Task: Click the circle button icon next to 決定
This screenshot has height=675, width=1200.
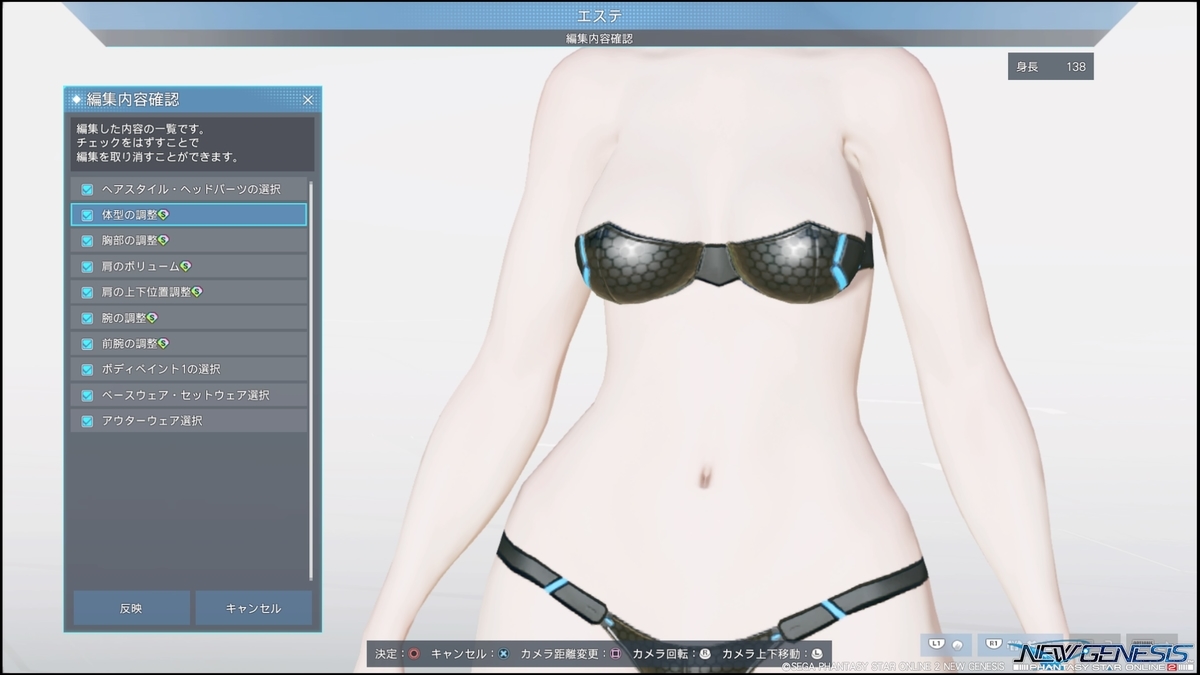Action: 413,654
